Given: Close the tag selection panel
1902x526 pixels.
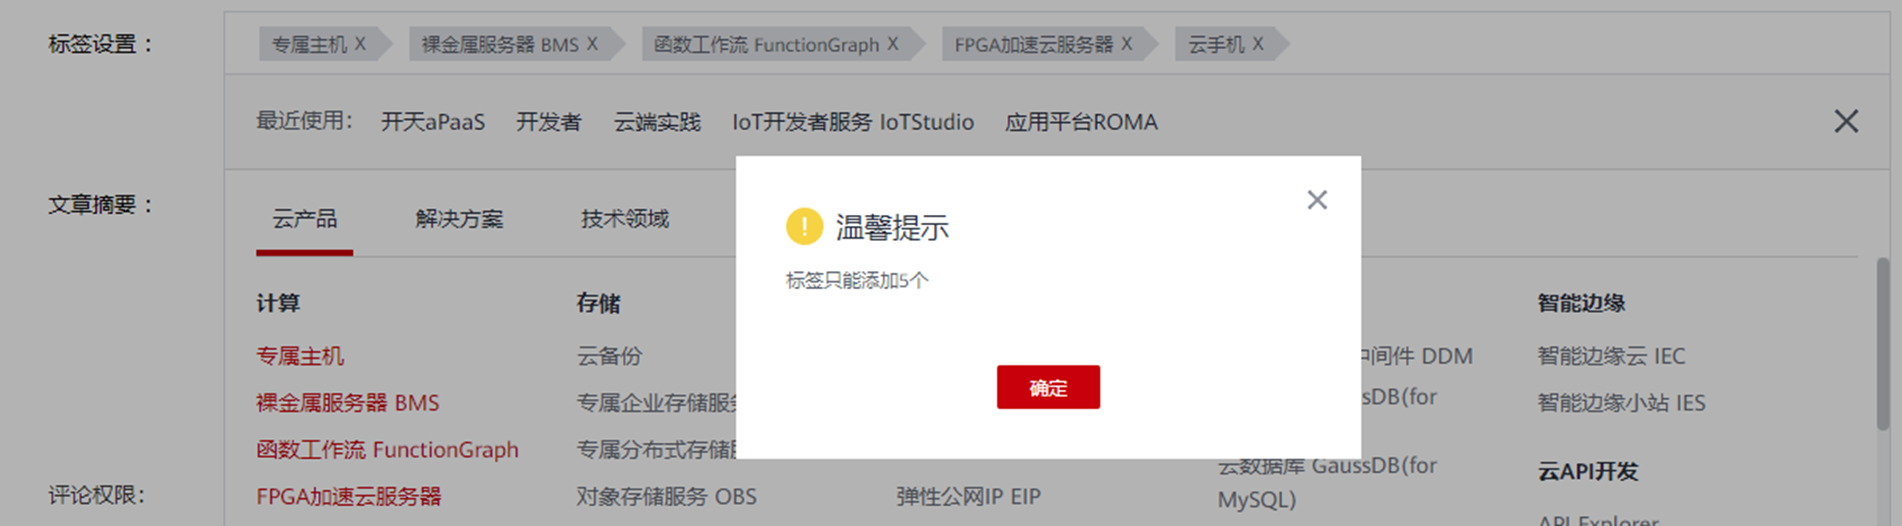Looking at the screenshot, I should pyautogui.click(x=1846, y=122).
